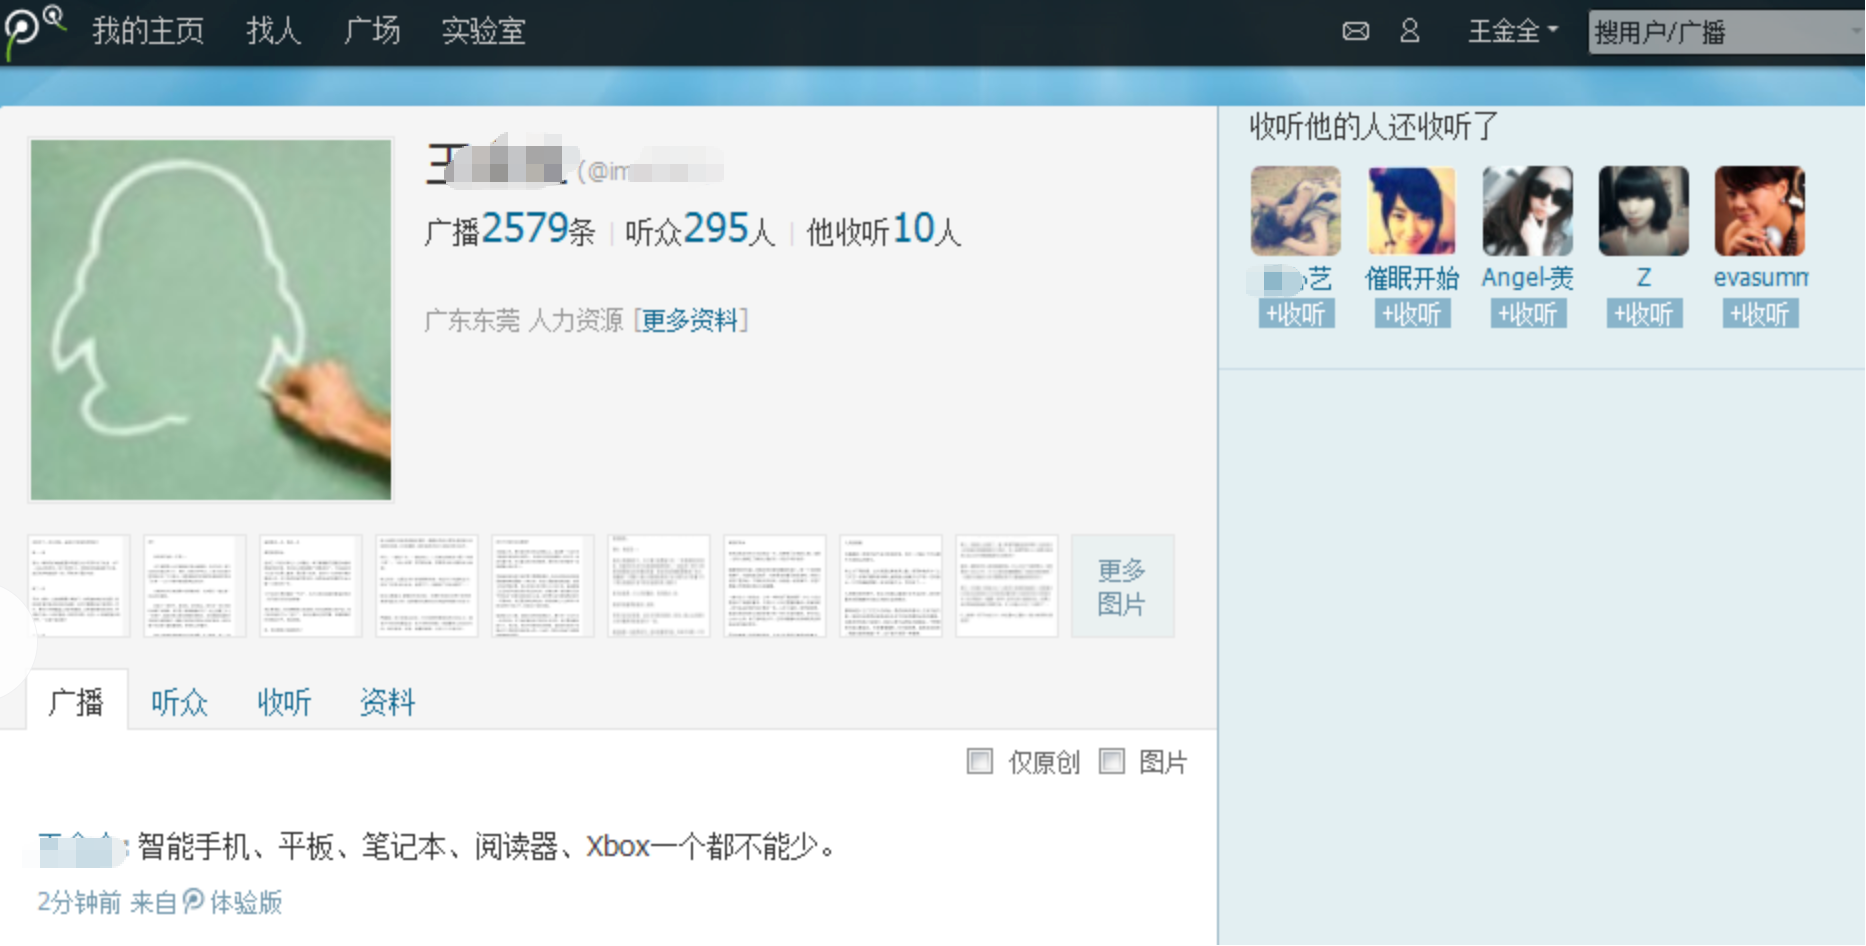
Task: Click the Angel-羡 username link
Action: 1528,278
